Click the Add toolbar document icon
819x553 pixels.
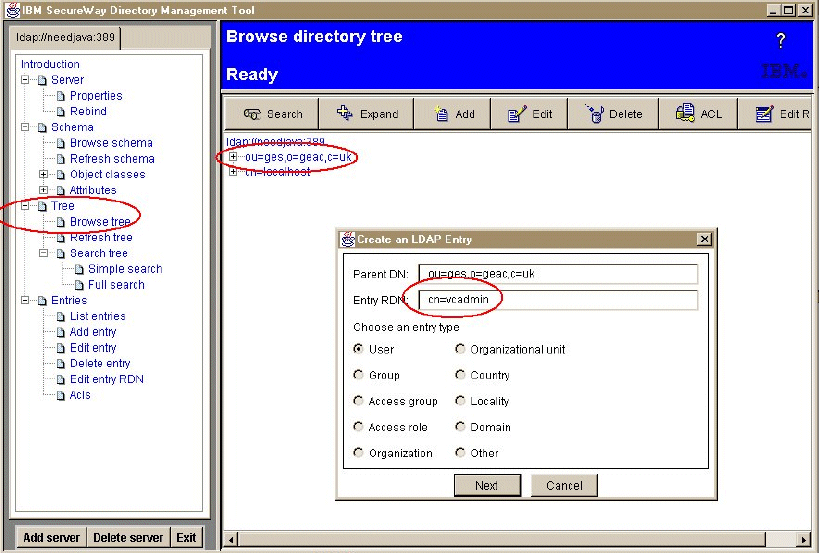point(441,113)
